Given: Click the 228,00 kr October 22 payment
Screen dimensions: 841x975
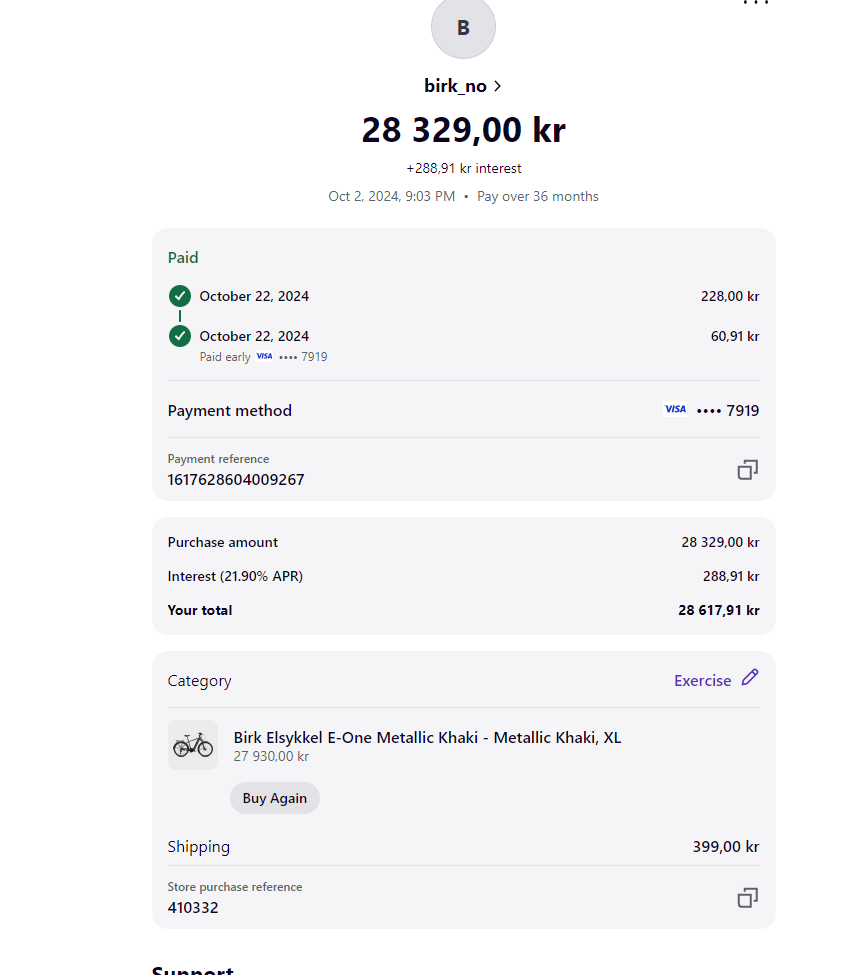Looking at the screenshot, I should (463, 296).
